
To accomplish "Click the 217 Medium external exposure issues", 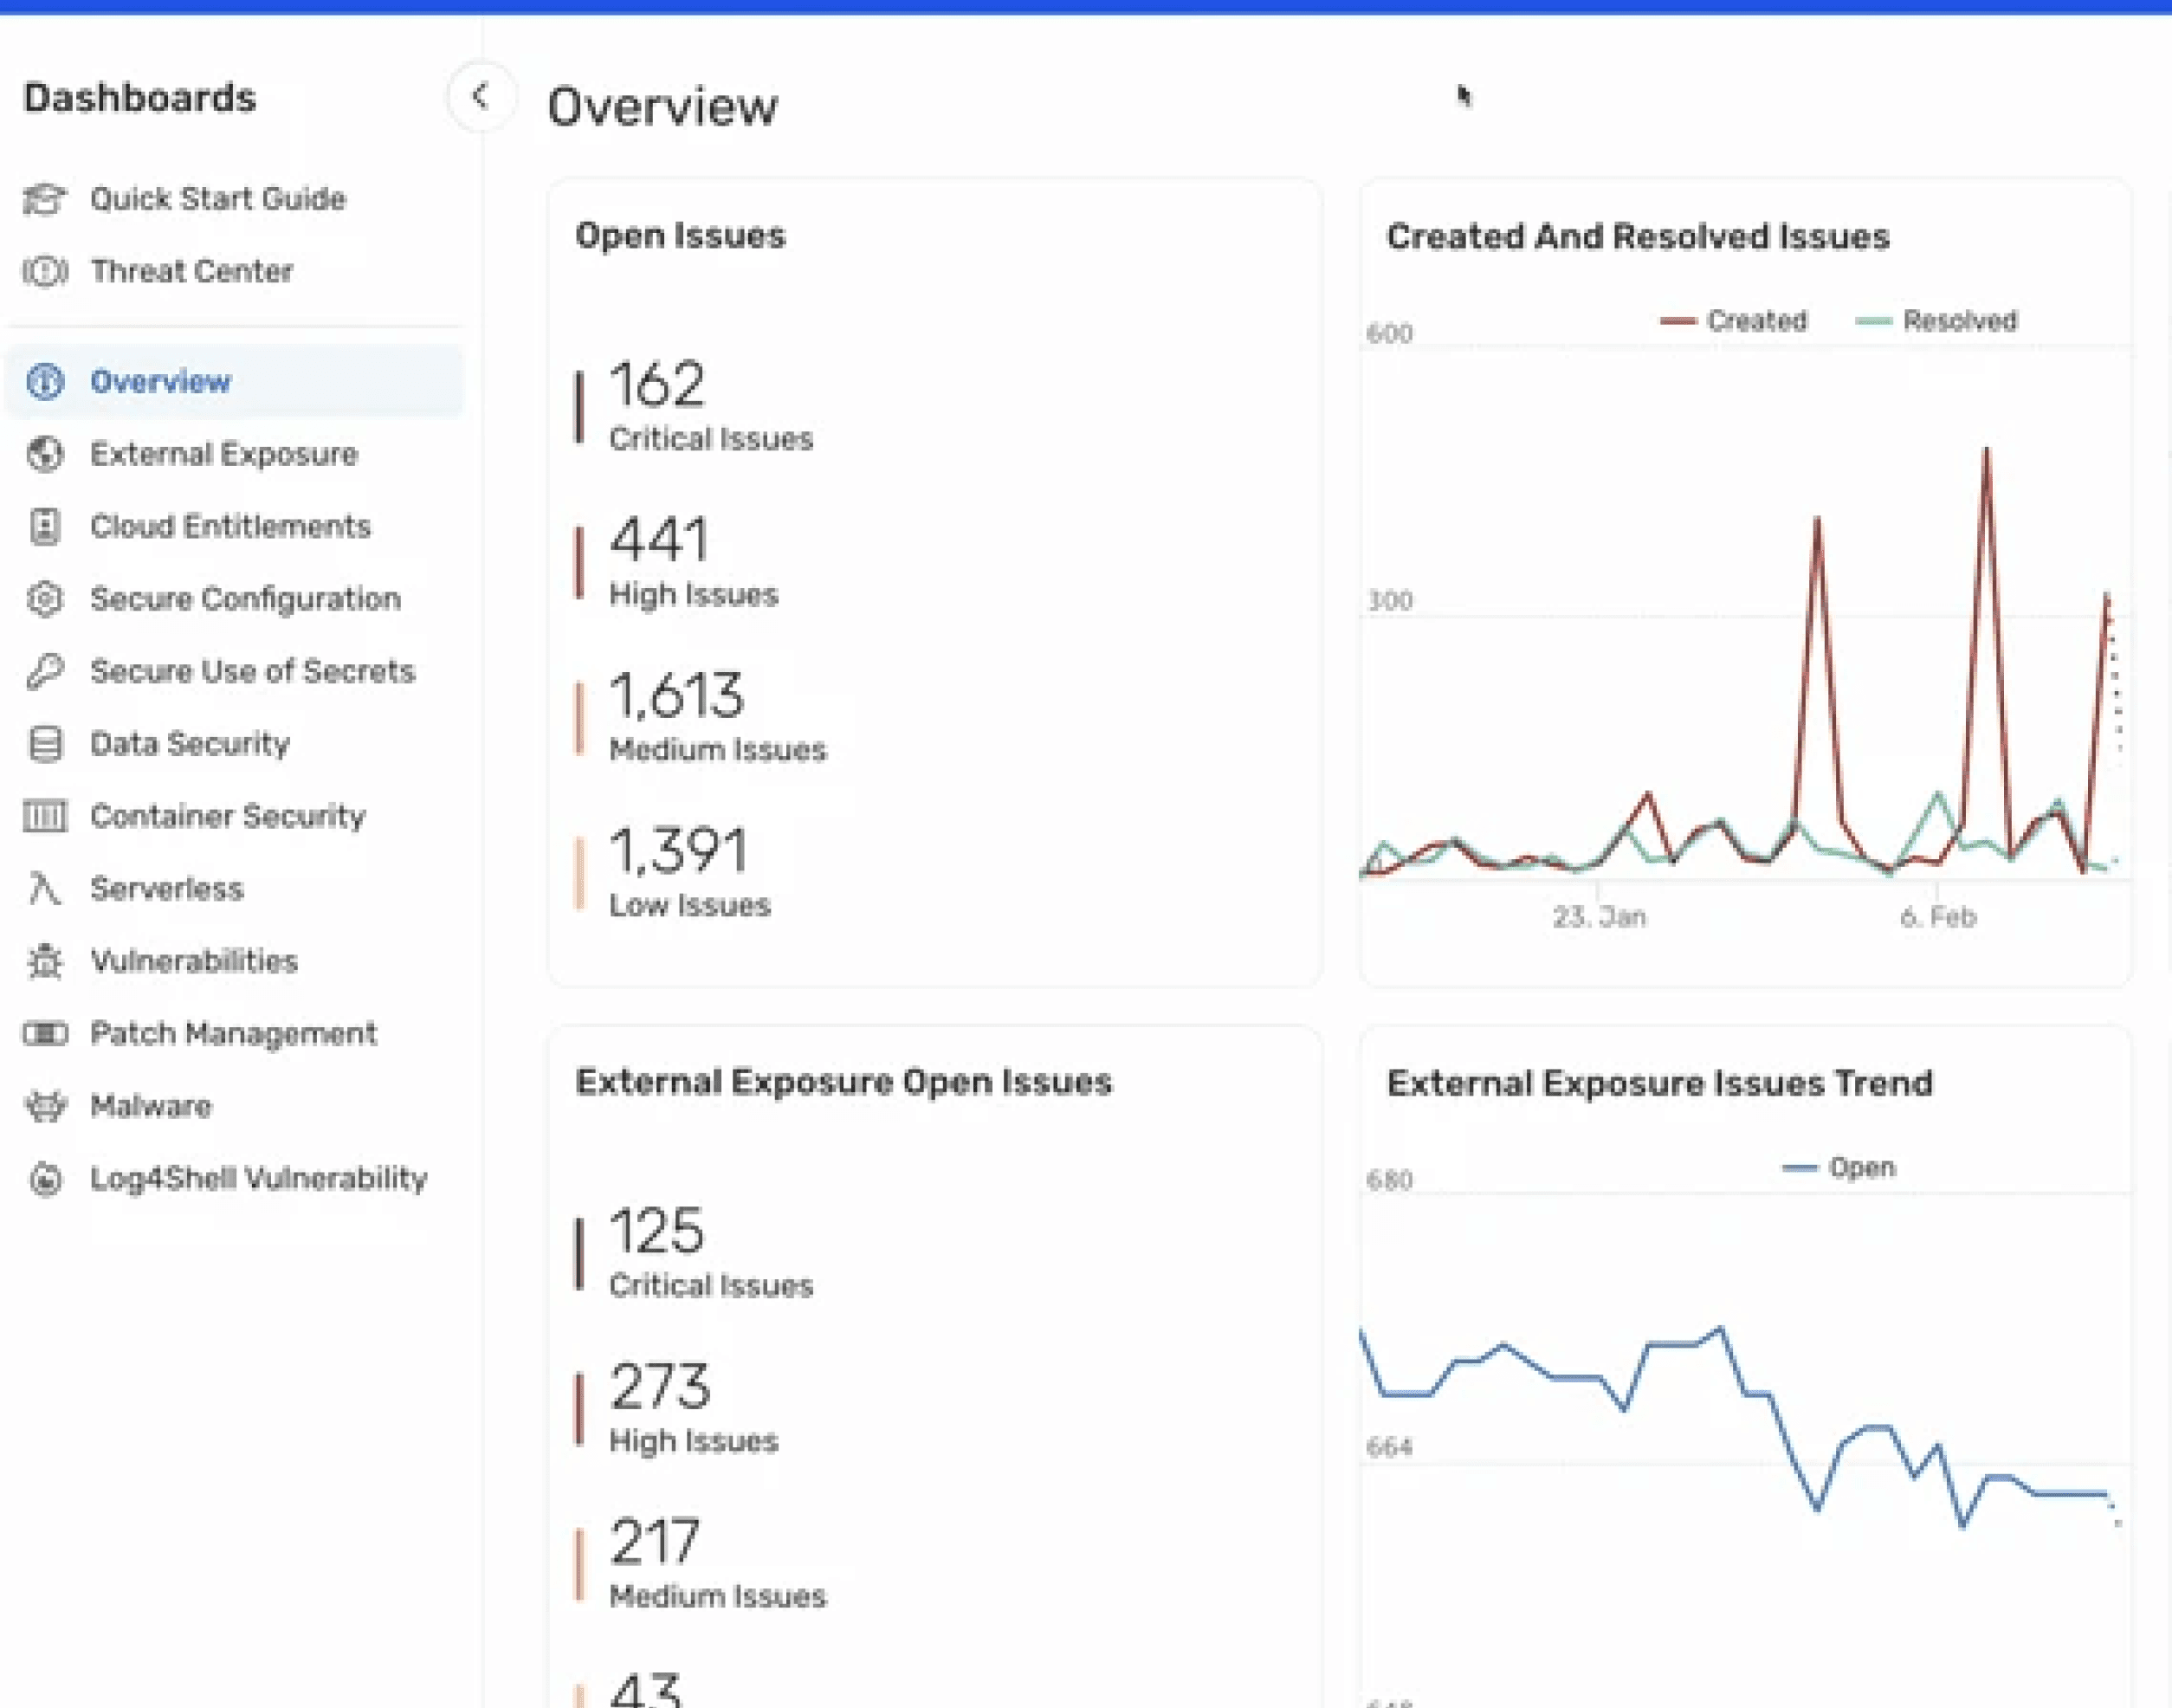I will pos(655,1542).
